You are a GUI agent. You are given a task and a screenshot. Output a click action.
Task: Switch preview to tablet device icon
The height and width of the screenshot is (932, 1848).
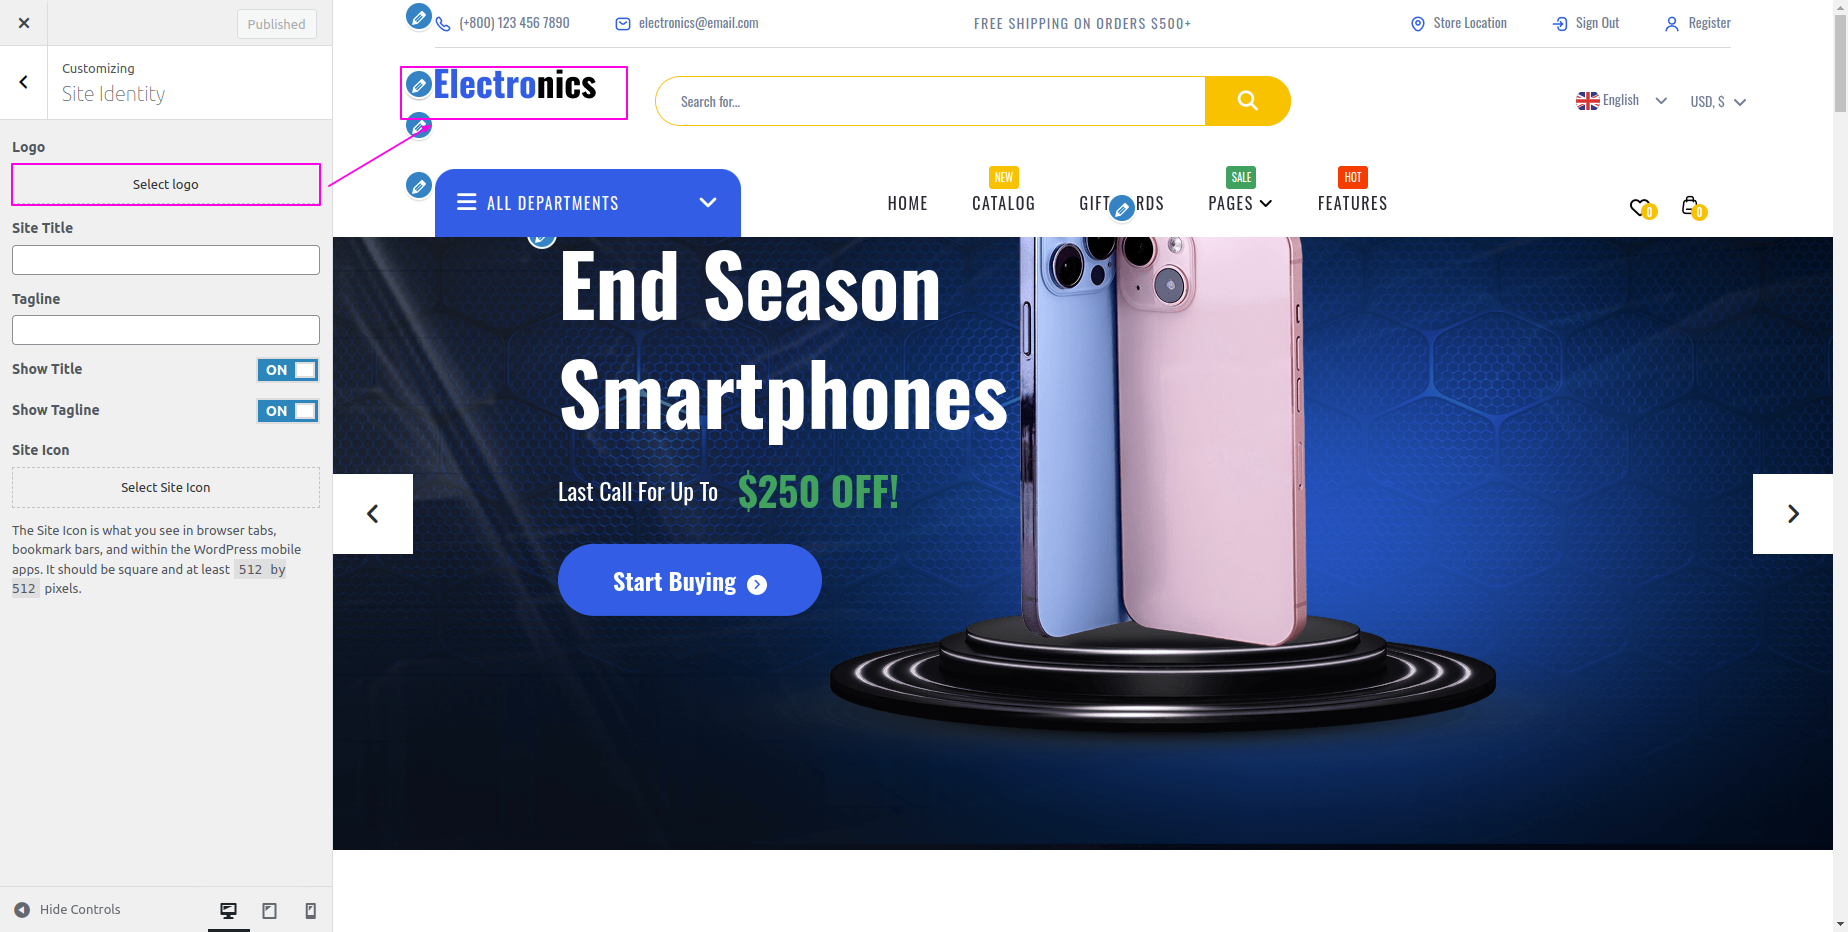pos(269,910)
